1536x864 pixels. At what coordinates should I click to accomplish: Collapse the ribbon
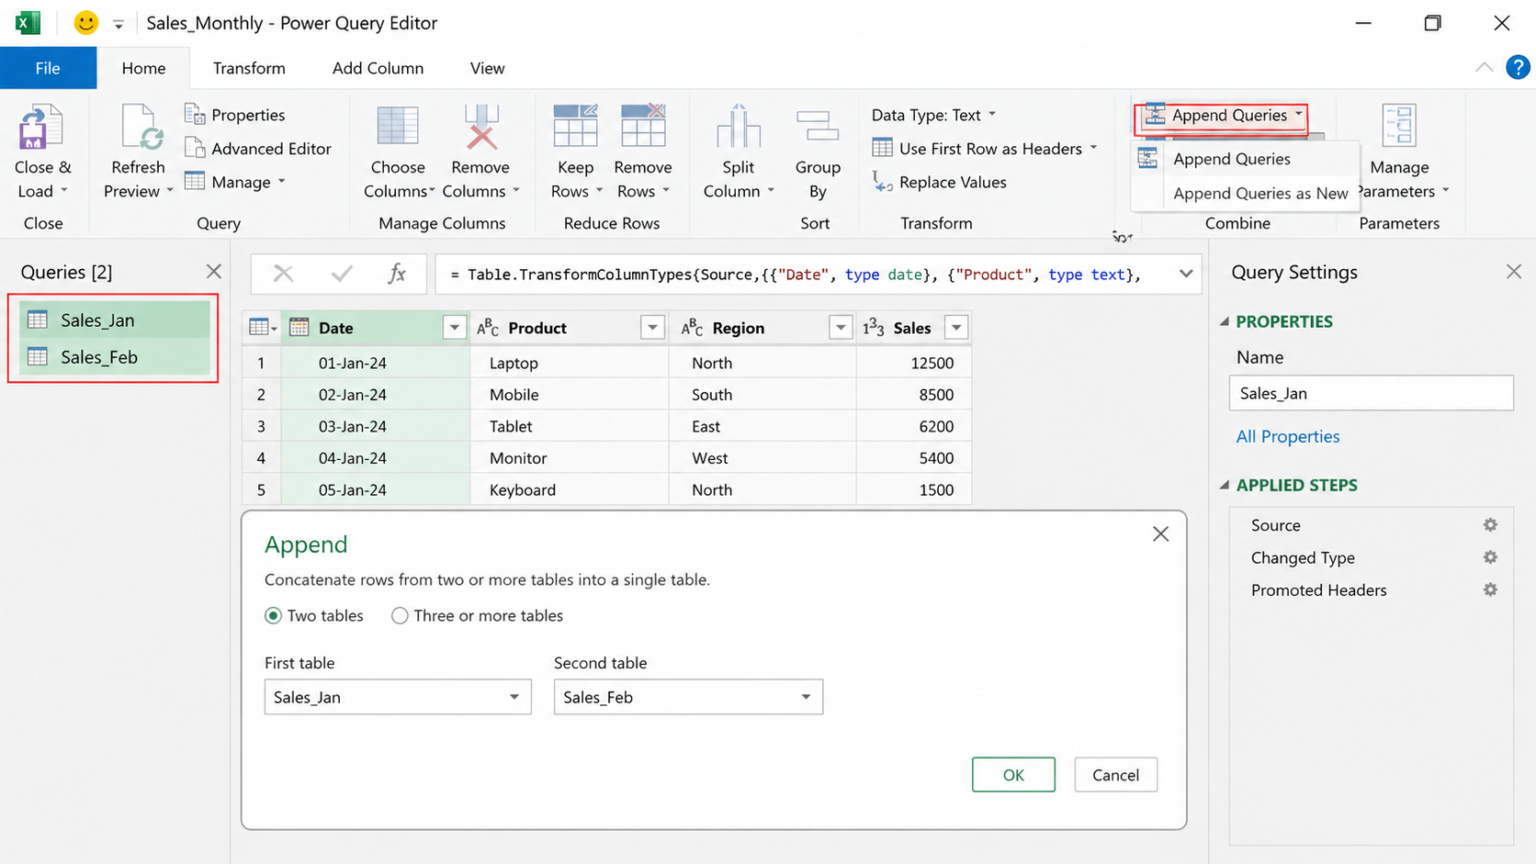pos(1484,67)
